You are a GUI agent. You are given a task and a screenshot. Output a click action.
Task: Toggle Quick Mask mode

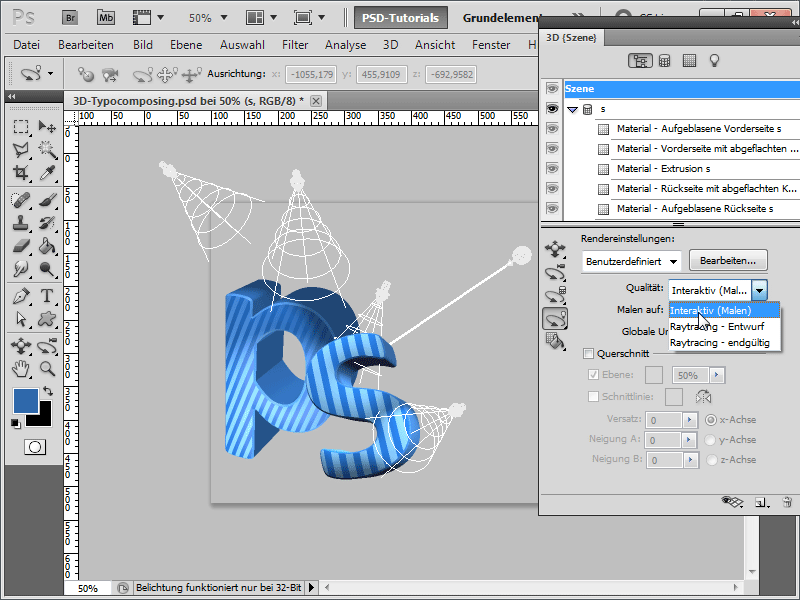[x=35, y=447]
